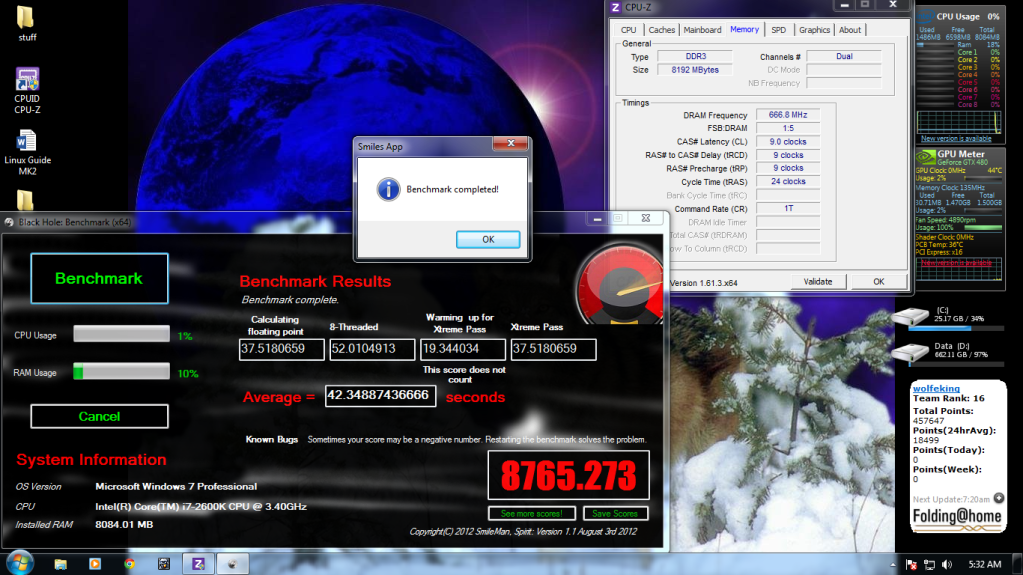Click the refresh icon beside Next Update
The height and width of the screenshot is (575, 1023).
coord(999,499)
